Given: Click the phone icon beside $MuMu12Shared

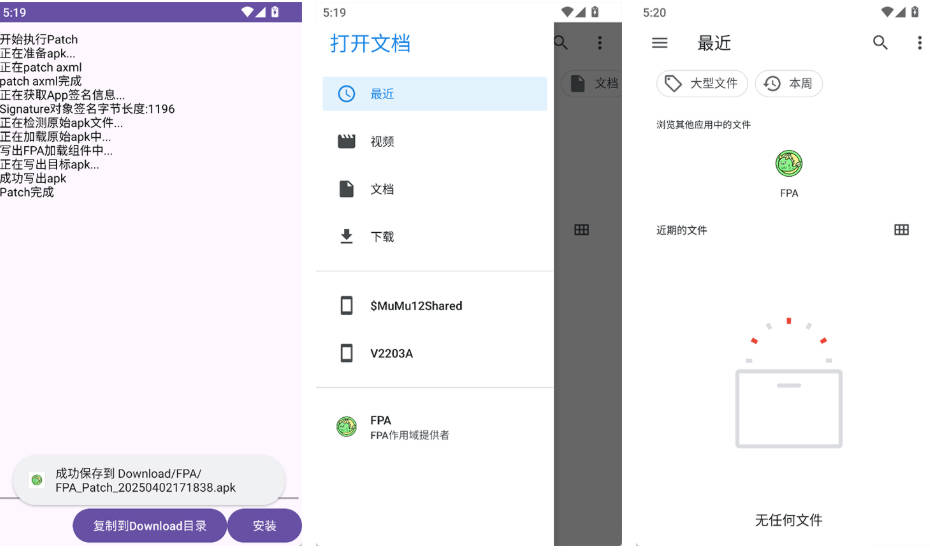Looking at the screenshot, I should 346,306.
